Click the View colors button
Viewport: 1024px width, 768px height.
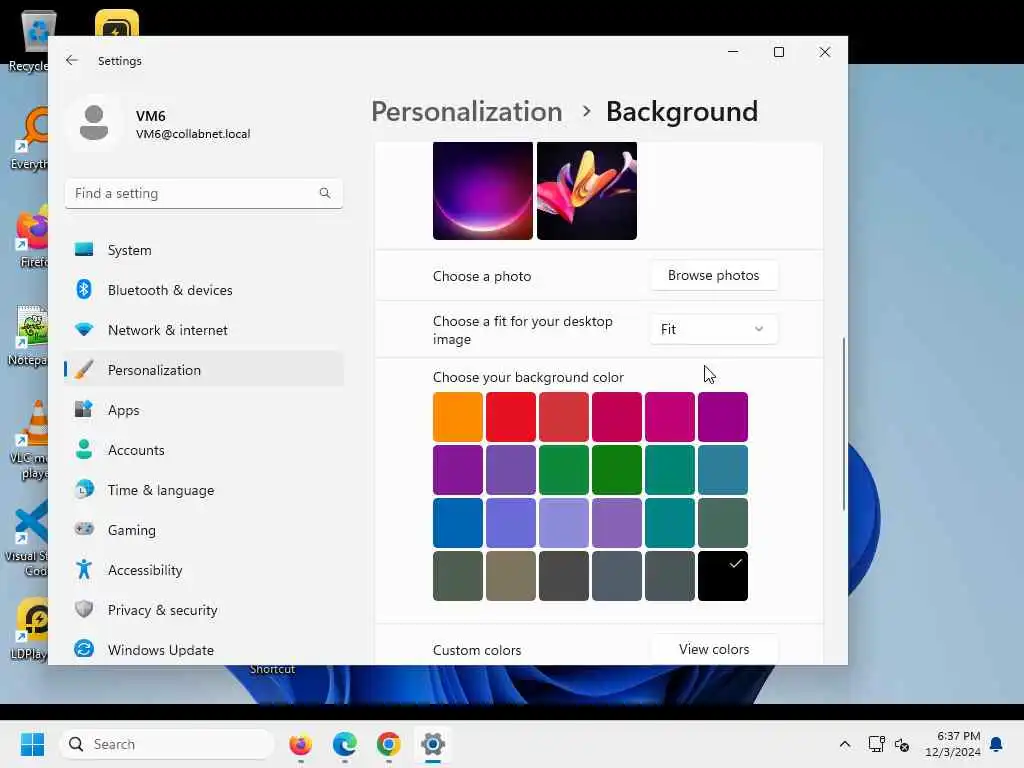(713, 649)
